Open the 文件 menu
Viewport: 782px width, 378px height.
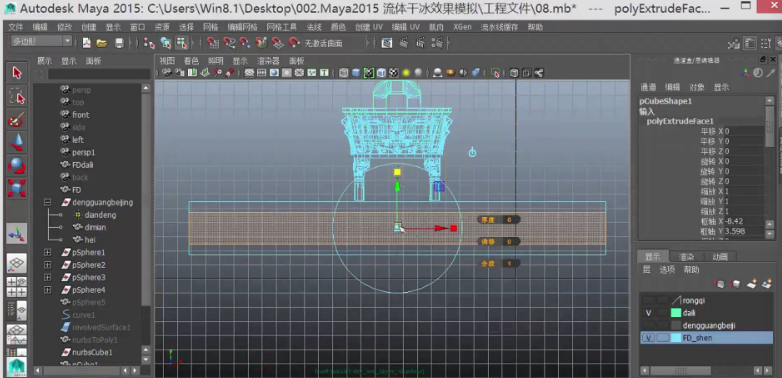coord(15,27)
